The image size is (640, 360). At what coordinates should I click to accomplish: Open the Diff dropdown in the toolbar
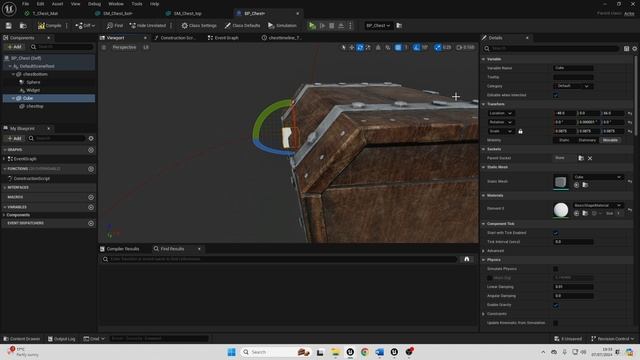[x=85, y=25]
